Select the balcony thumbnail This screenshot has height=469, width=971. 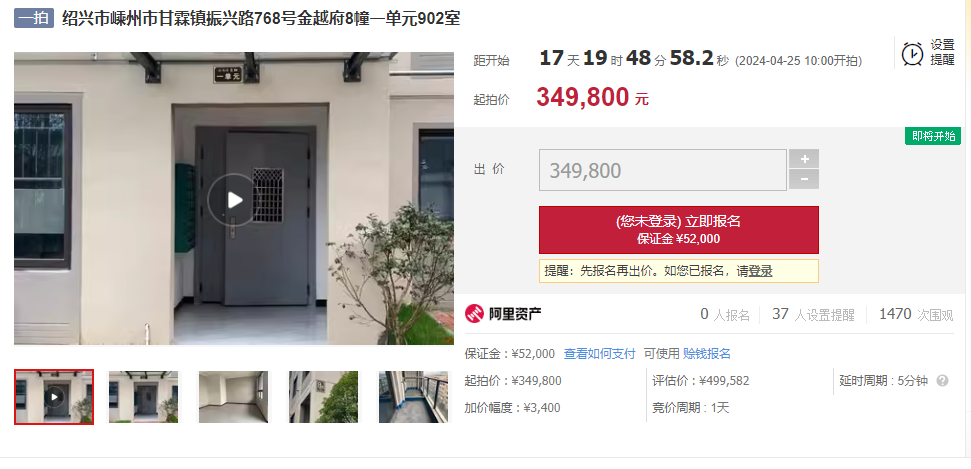(413, 397)
